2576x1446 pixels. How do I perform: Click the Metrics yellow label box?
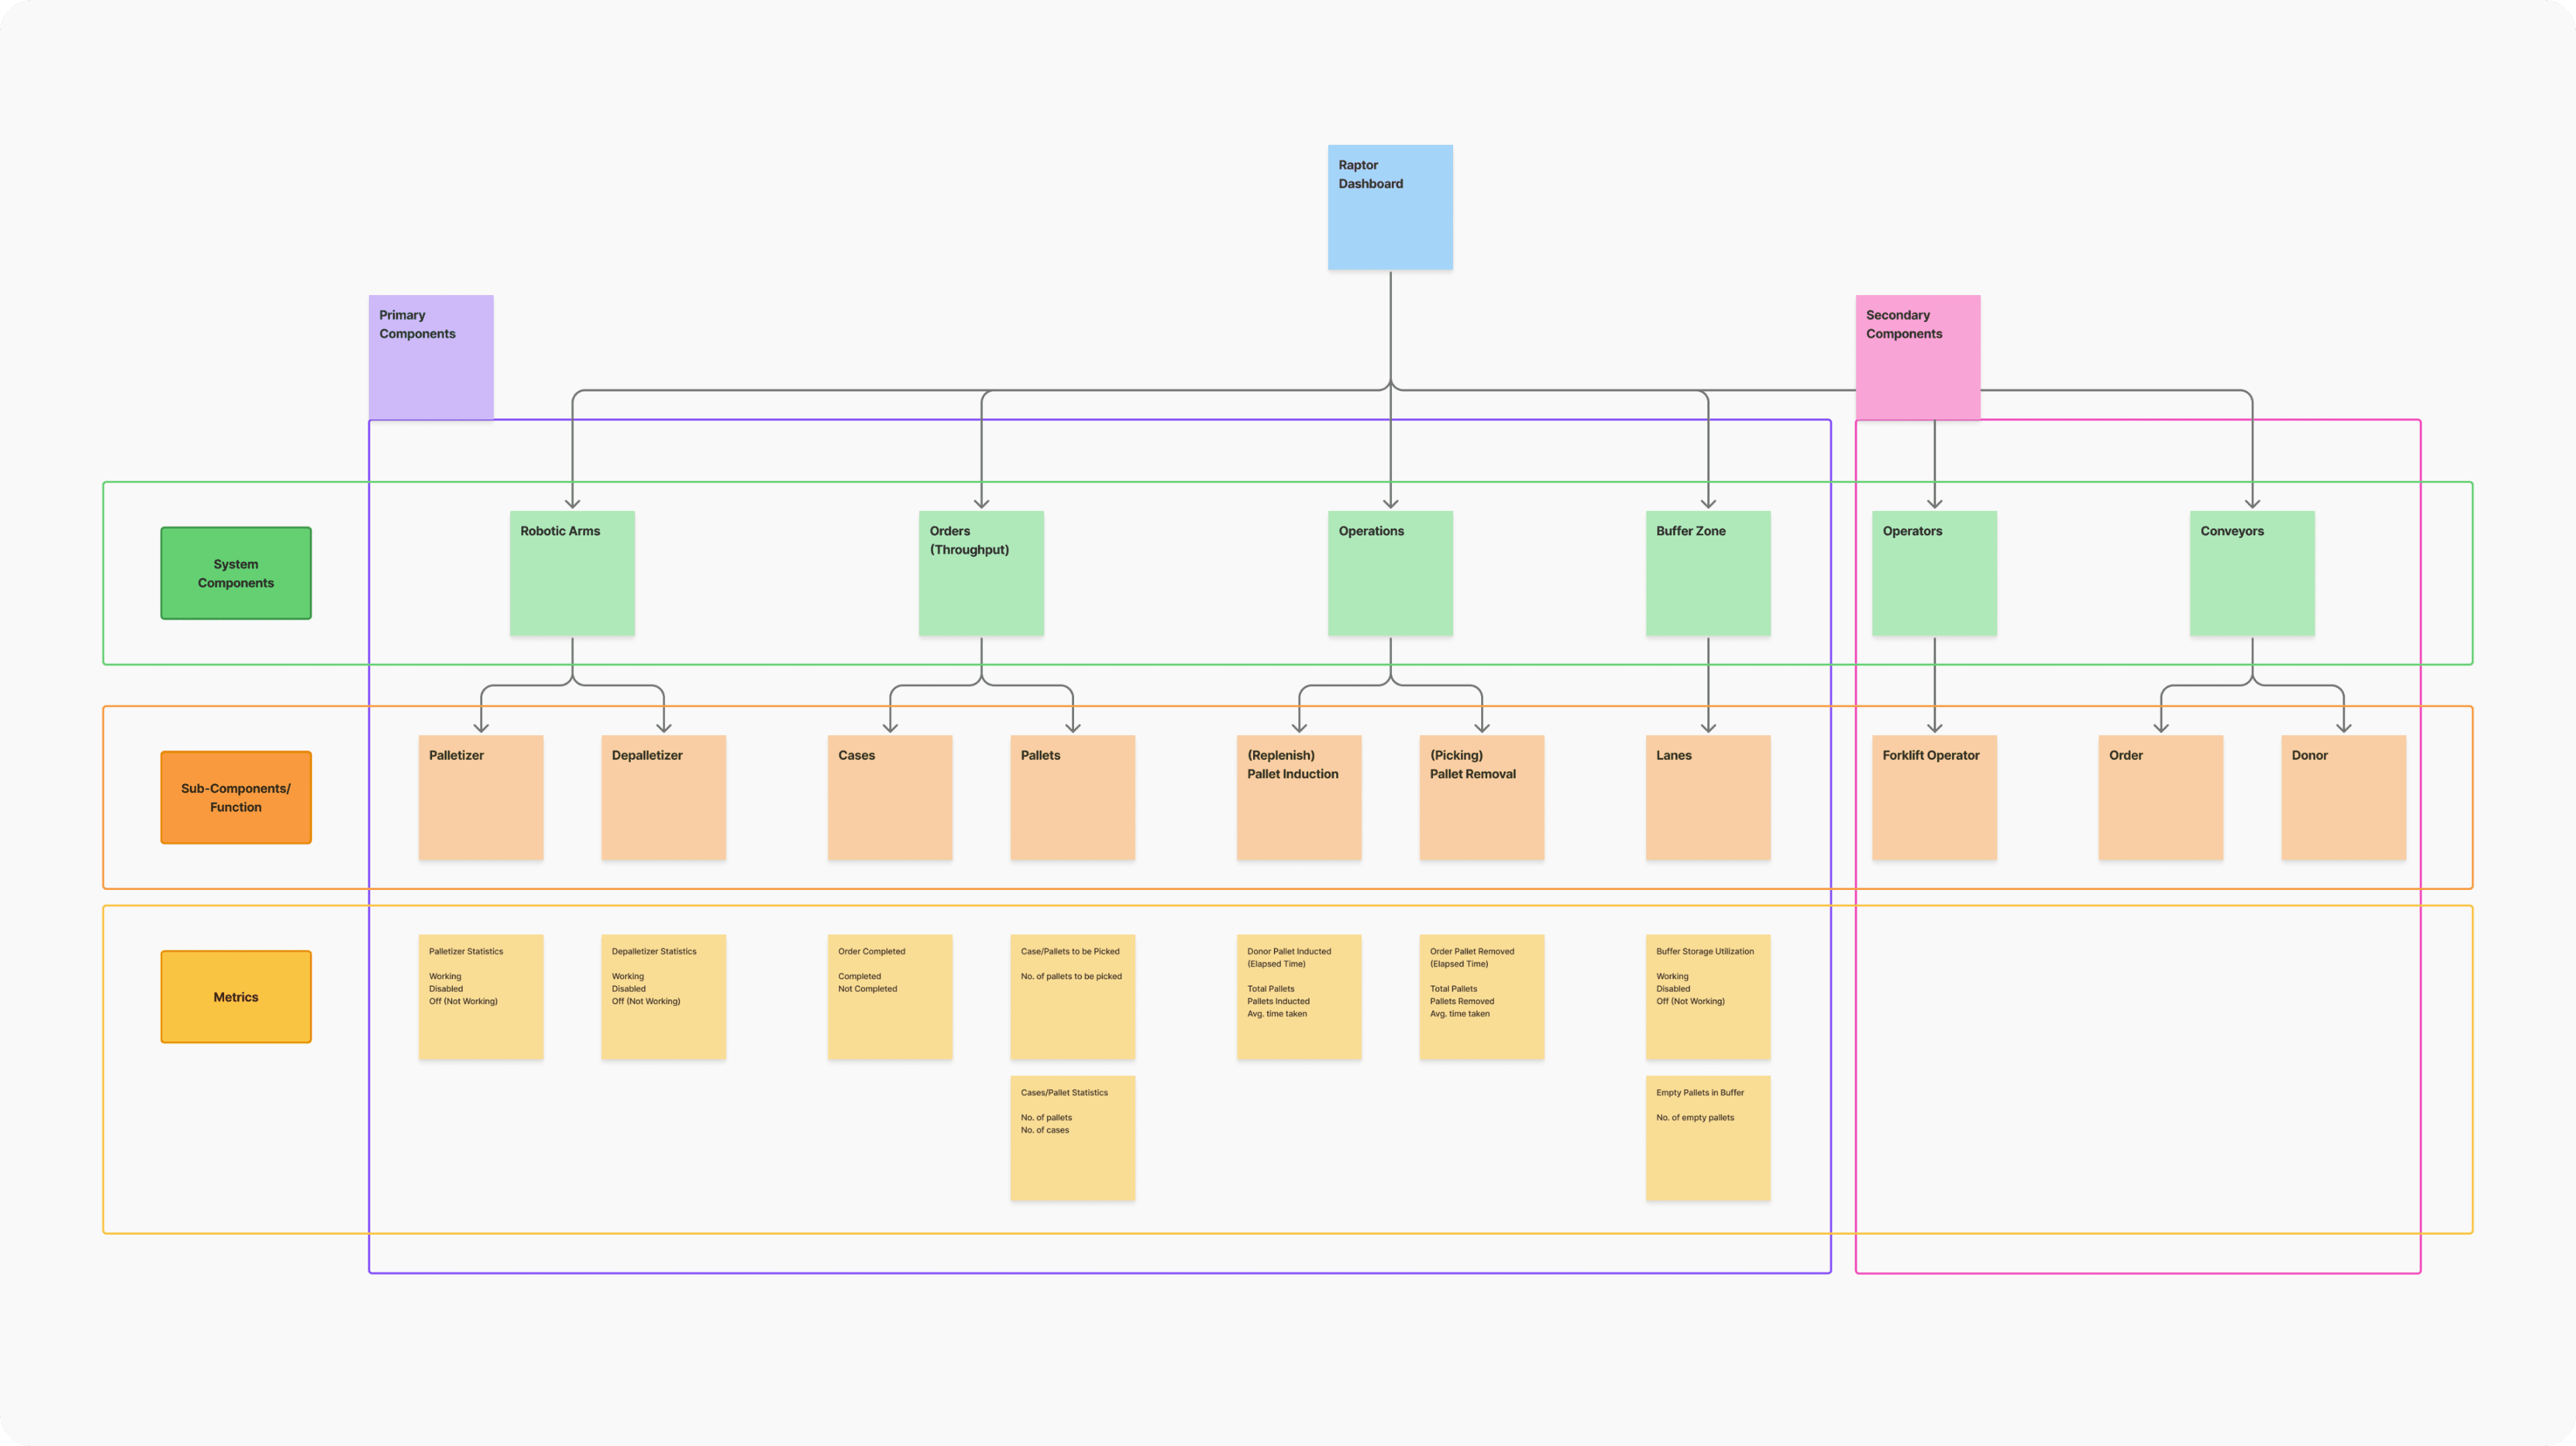pyautogui.click(x=236, y=996)
